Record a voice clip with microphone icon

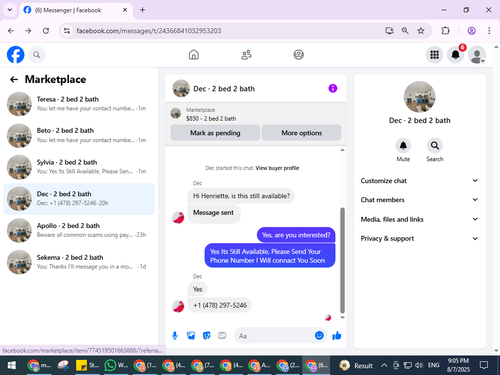coord(175,336)
